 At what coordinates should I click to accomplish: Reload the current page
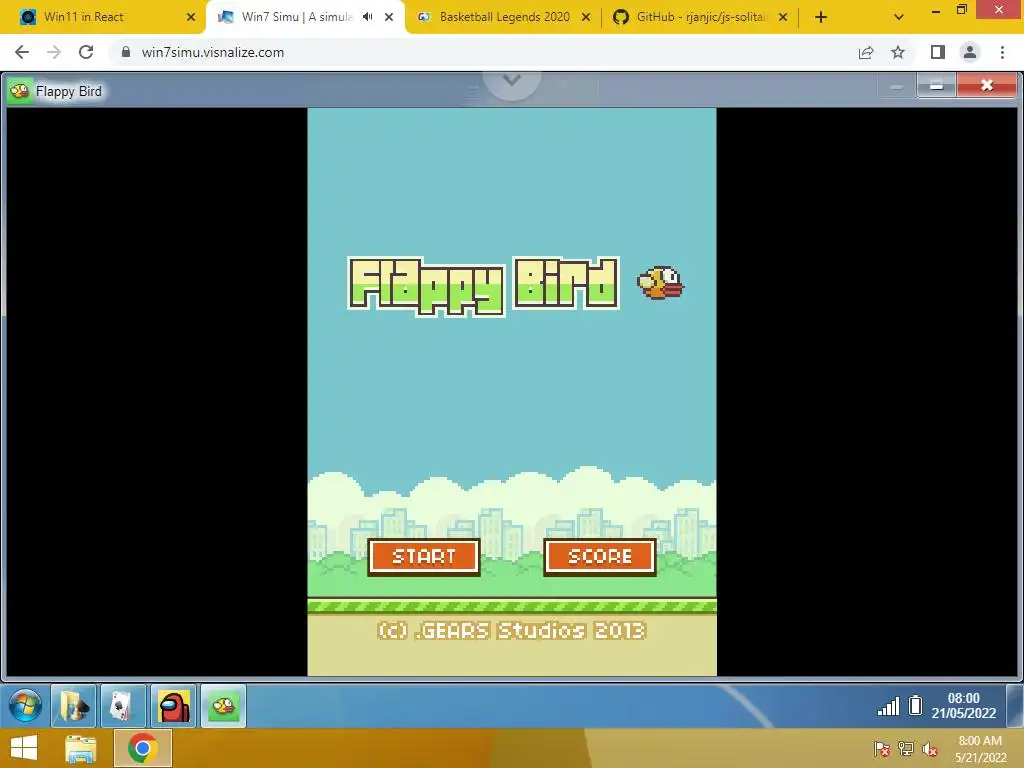click(x=86, y=52)
